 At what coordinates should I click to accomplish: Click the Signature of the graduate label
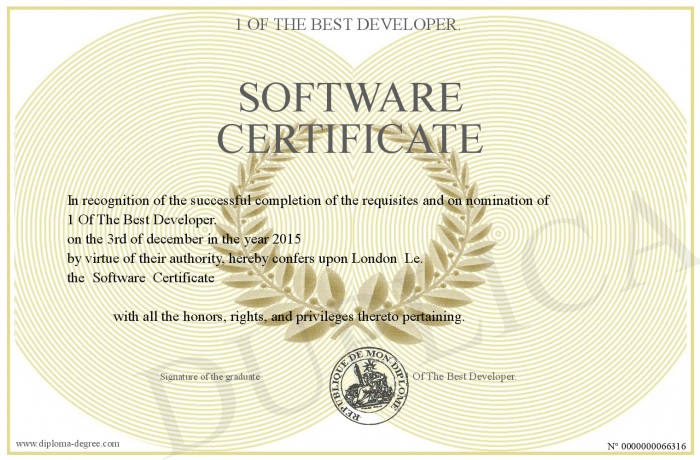pos(210,376)
